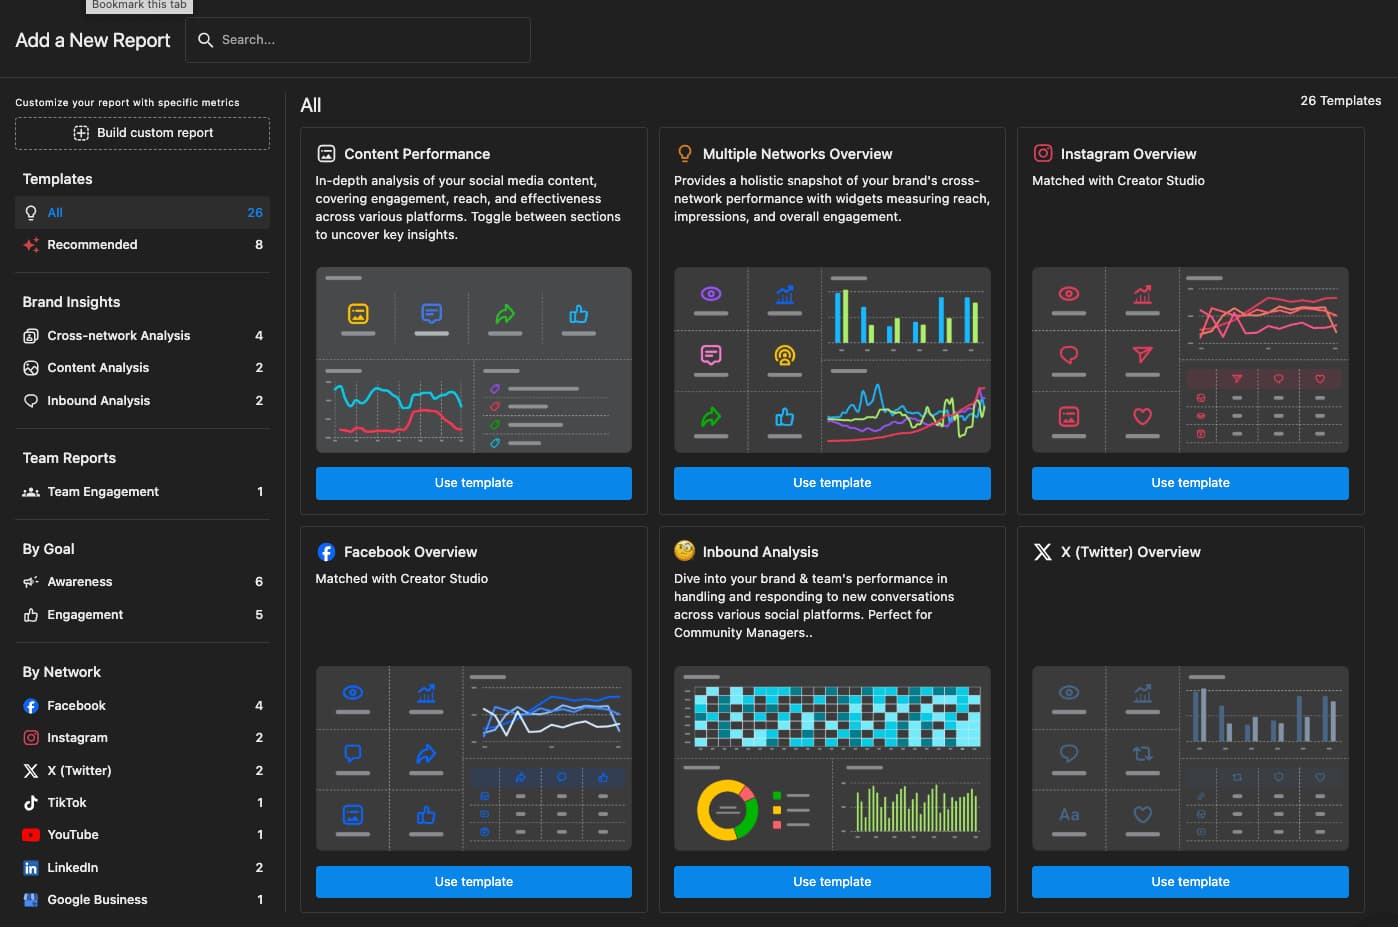
Task: Click the Google Business icon in the sidebar
Action: (28, 899)
